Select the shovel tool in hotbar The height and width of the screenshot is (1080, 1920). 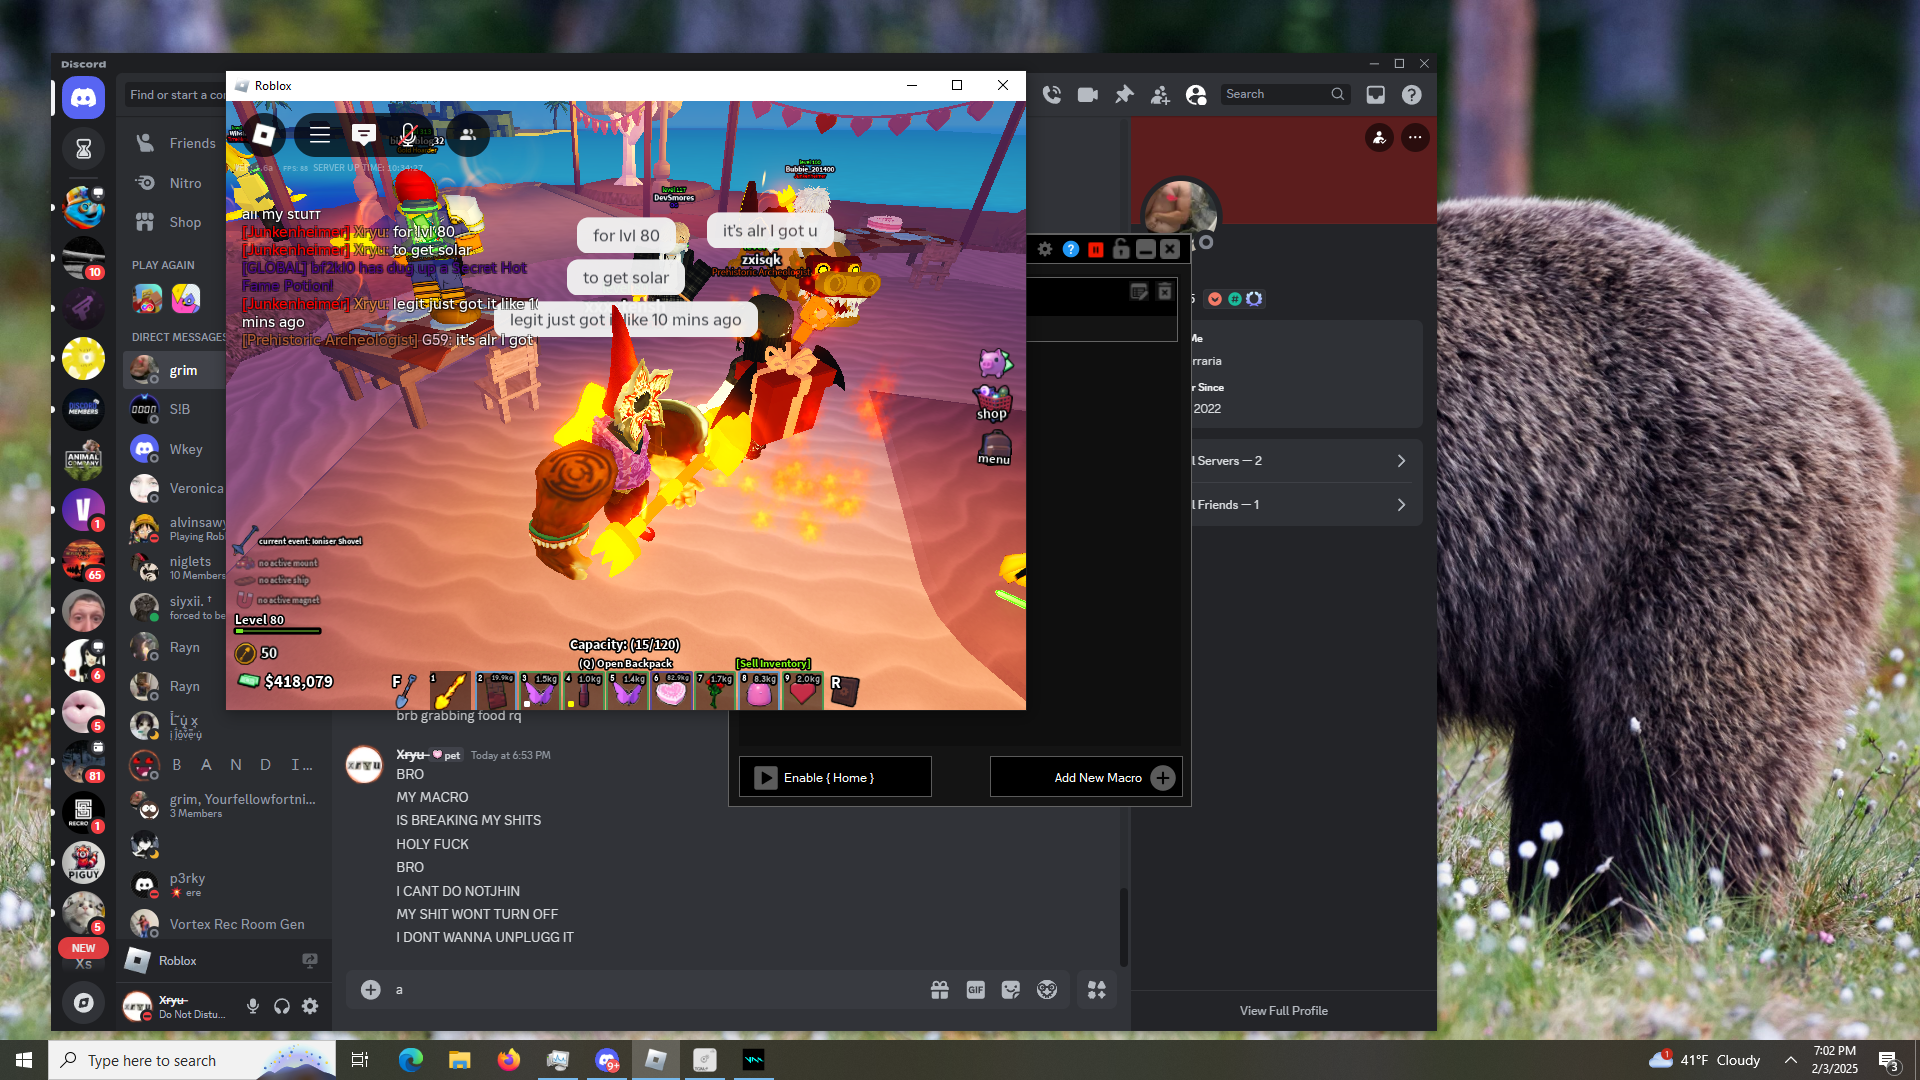tap(405, 690)
